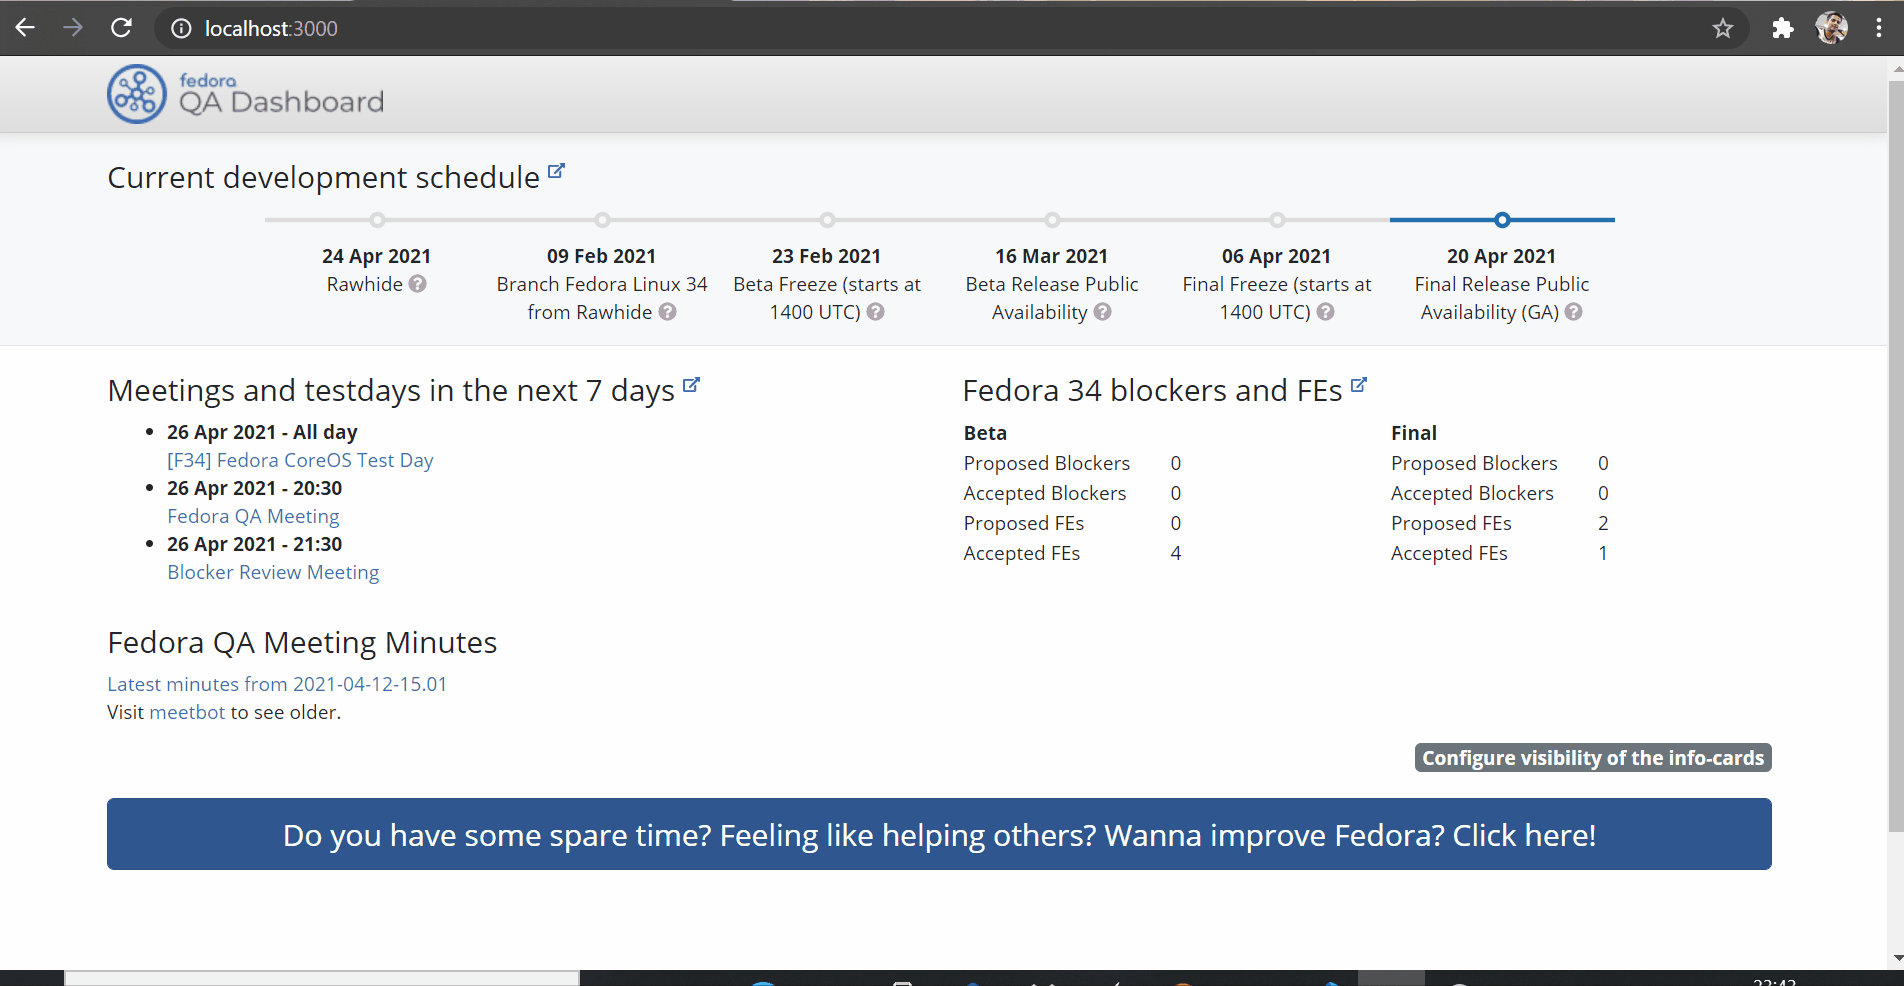Open Latest minutes from 2021-04-12-15.01

(x=277, y=684)
